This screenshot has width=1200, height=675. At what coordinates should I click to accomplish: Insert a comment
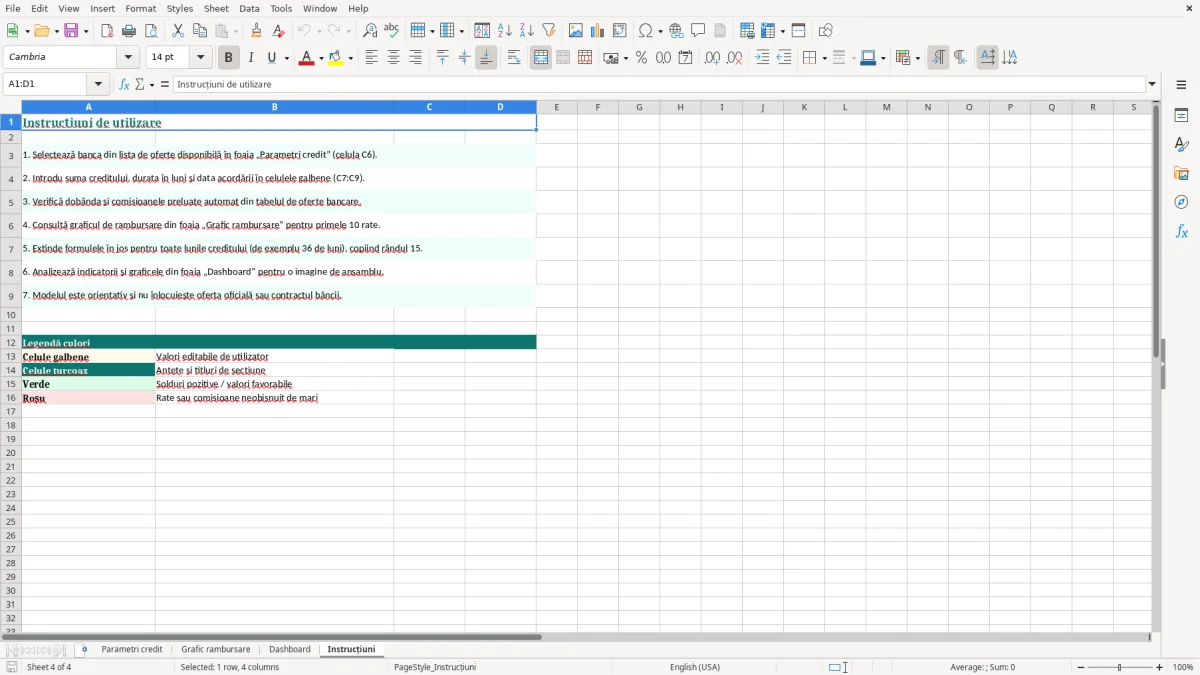click(699, 31)
